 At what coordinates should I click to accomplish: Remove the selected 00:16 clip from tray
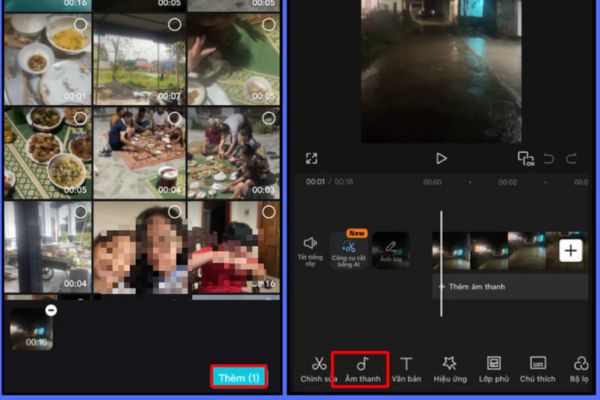(x=51, y=310)
